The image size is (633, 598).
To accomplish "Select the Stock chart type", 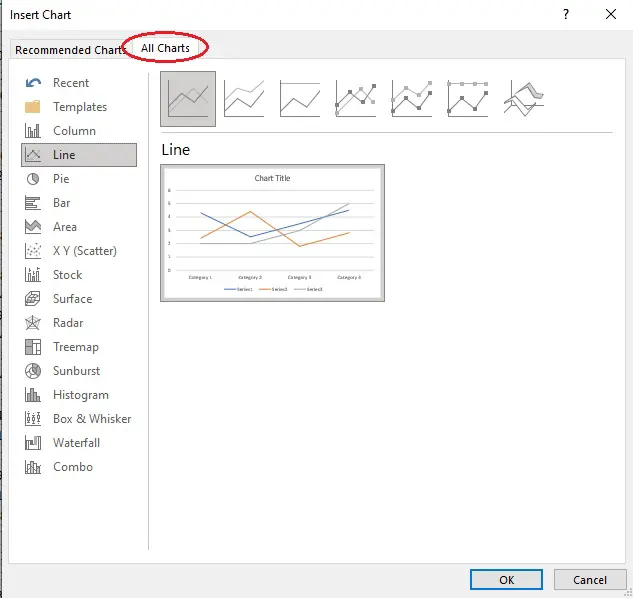I will (x=79, y=275).
